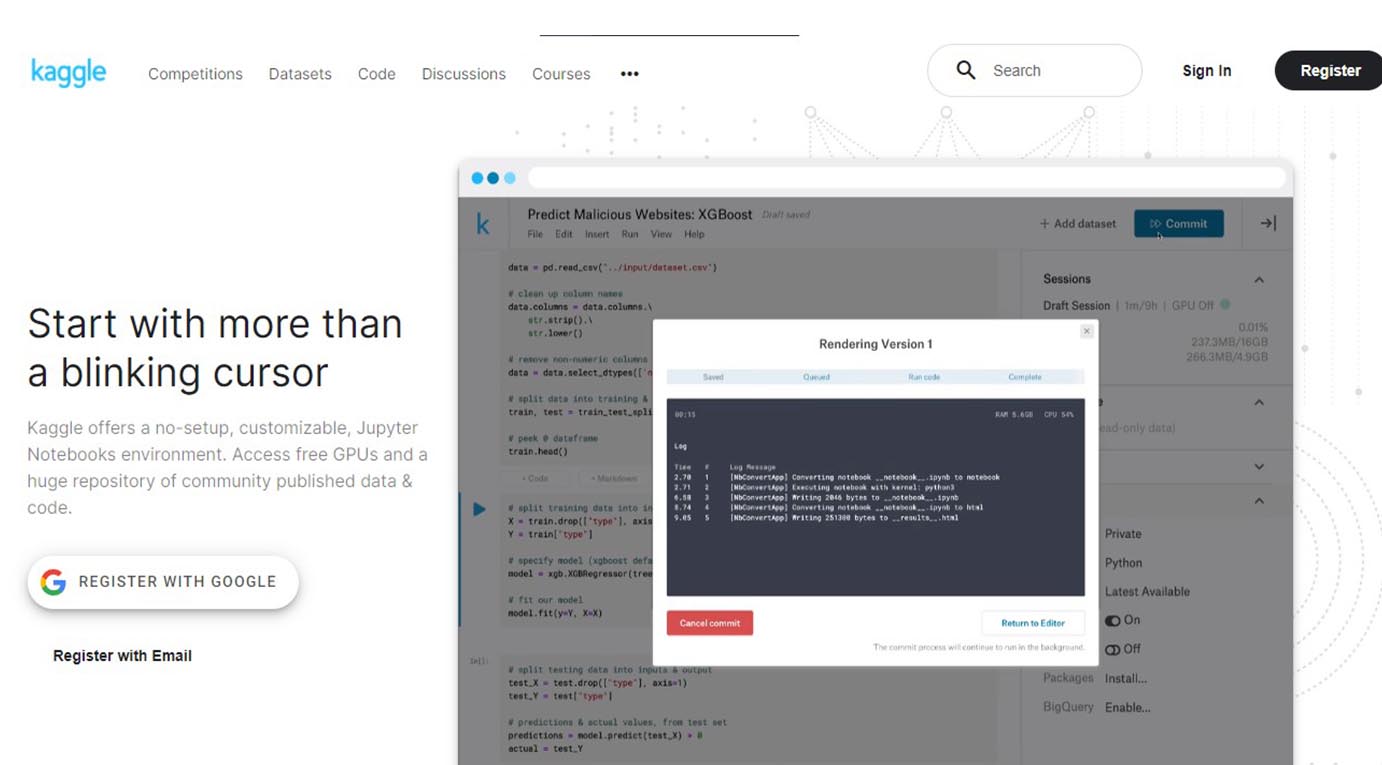Click the notebook's blue k logo
Viewport: 1382px width, 765px height.
(x=483, y=224)
